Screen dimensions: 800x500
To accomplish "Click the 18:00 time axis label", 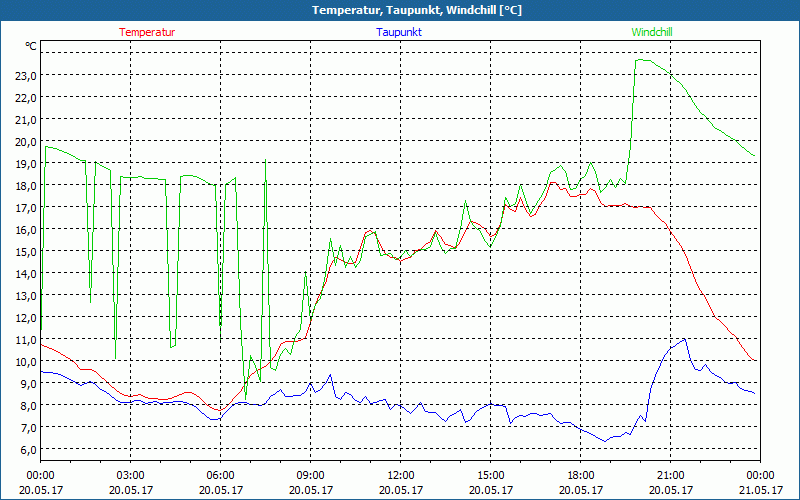I will click(x=581, y=476).
